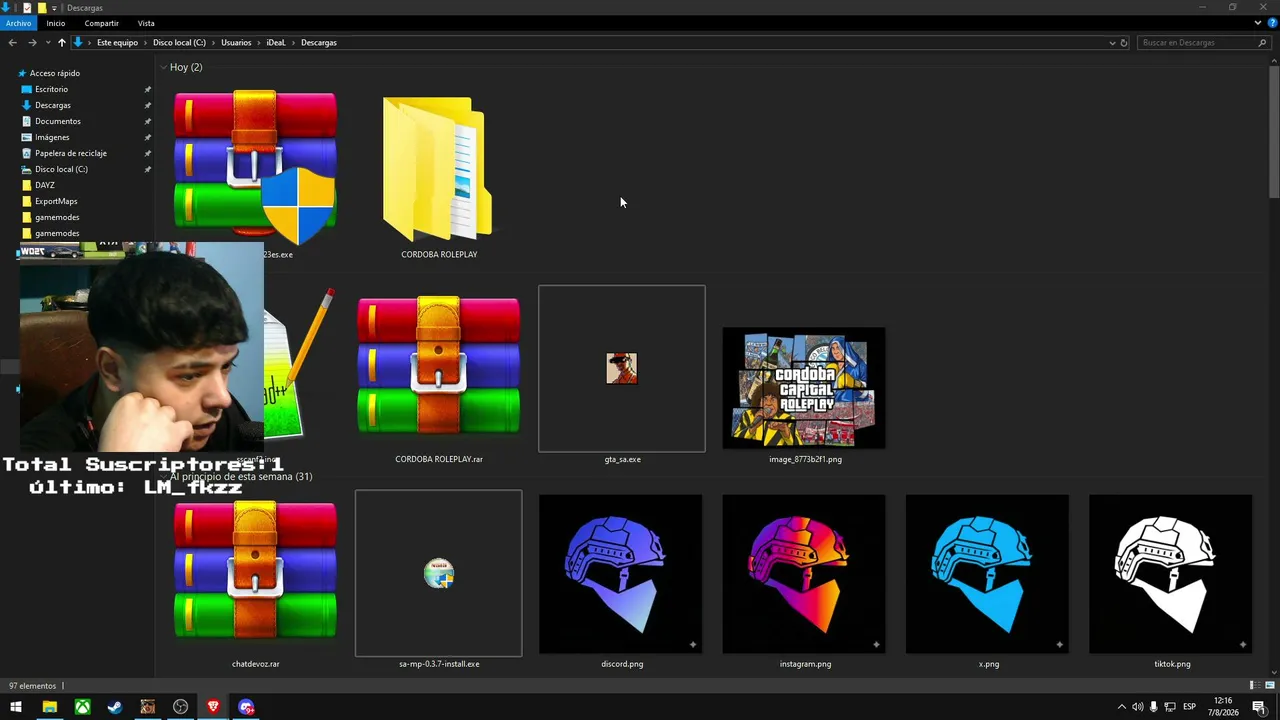
Task: Open Imágenes in the sidebar
Action: tap(52, 137)
